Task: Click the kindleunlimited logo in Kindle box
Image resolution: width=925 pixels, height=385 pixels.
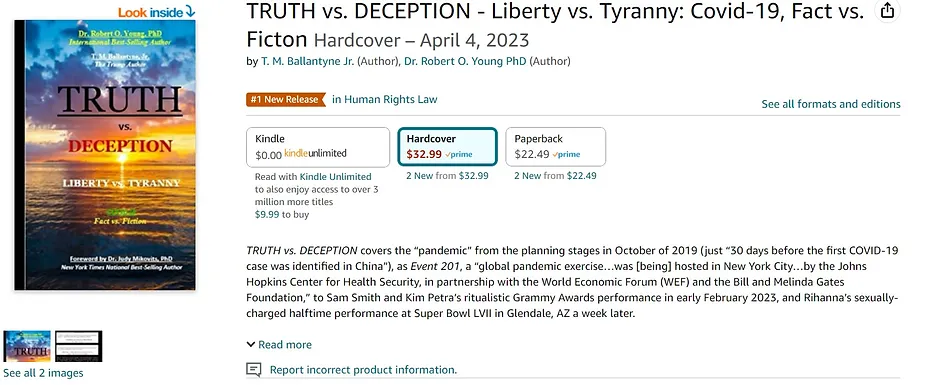Action: click(315, 153)
